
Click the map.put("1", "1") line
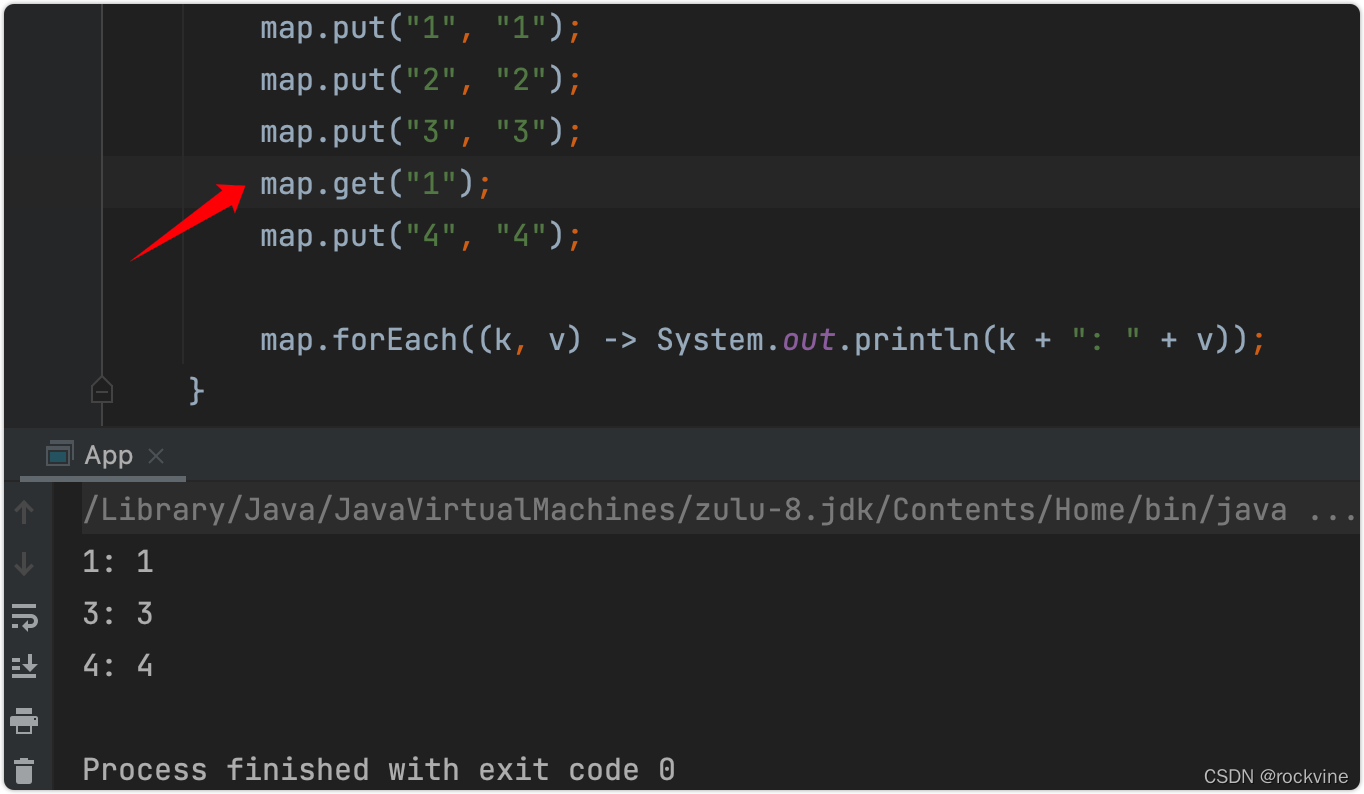(x=420, y=28)
